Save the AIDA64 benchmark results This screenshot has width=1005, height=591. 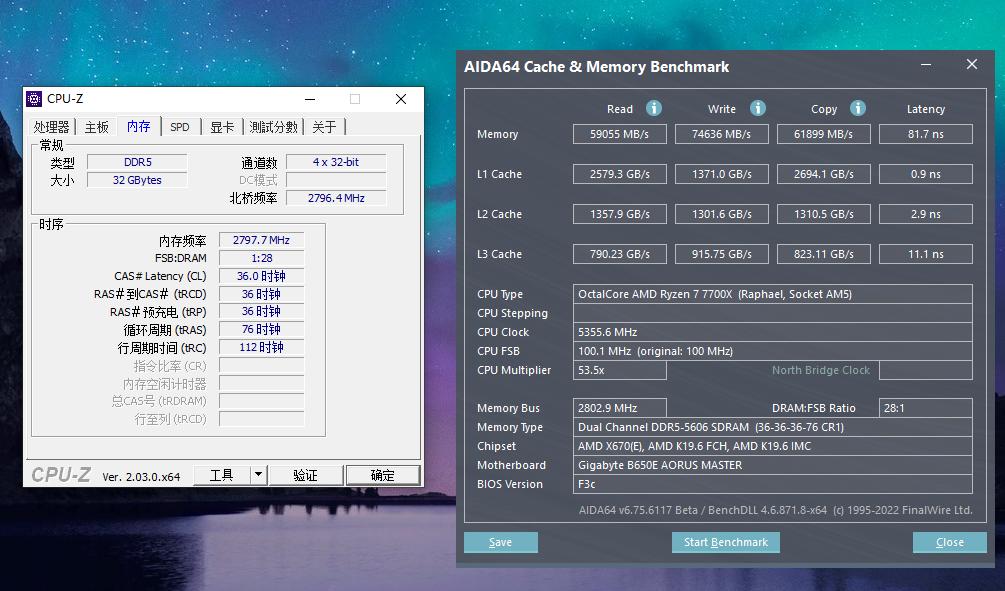pos(500,542)
